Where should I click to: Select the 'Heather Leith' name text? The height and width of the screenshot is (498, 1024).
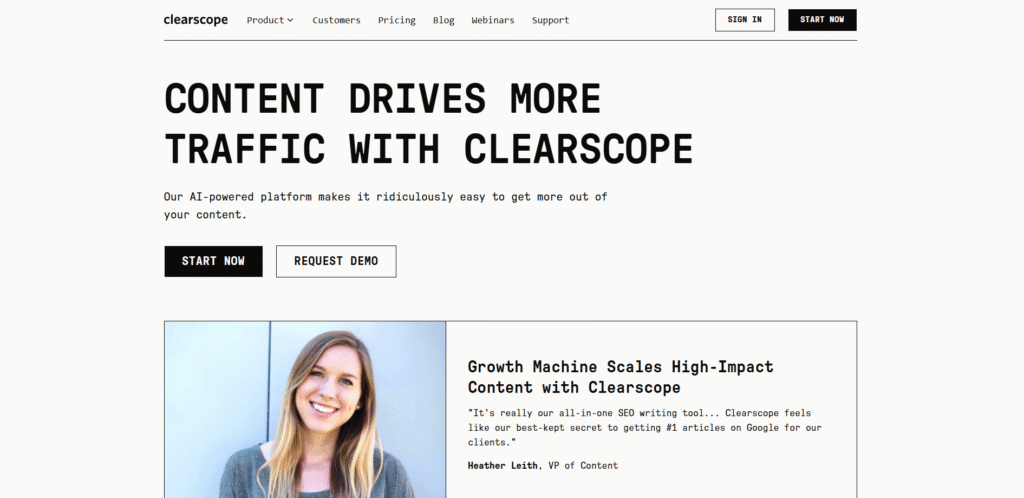502,465
